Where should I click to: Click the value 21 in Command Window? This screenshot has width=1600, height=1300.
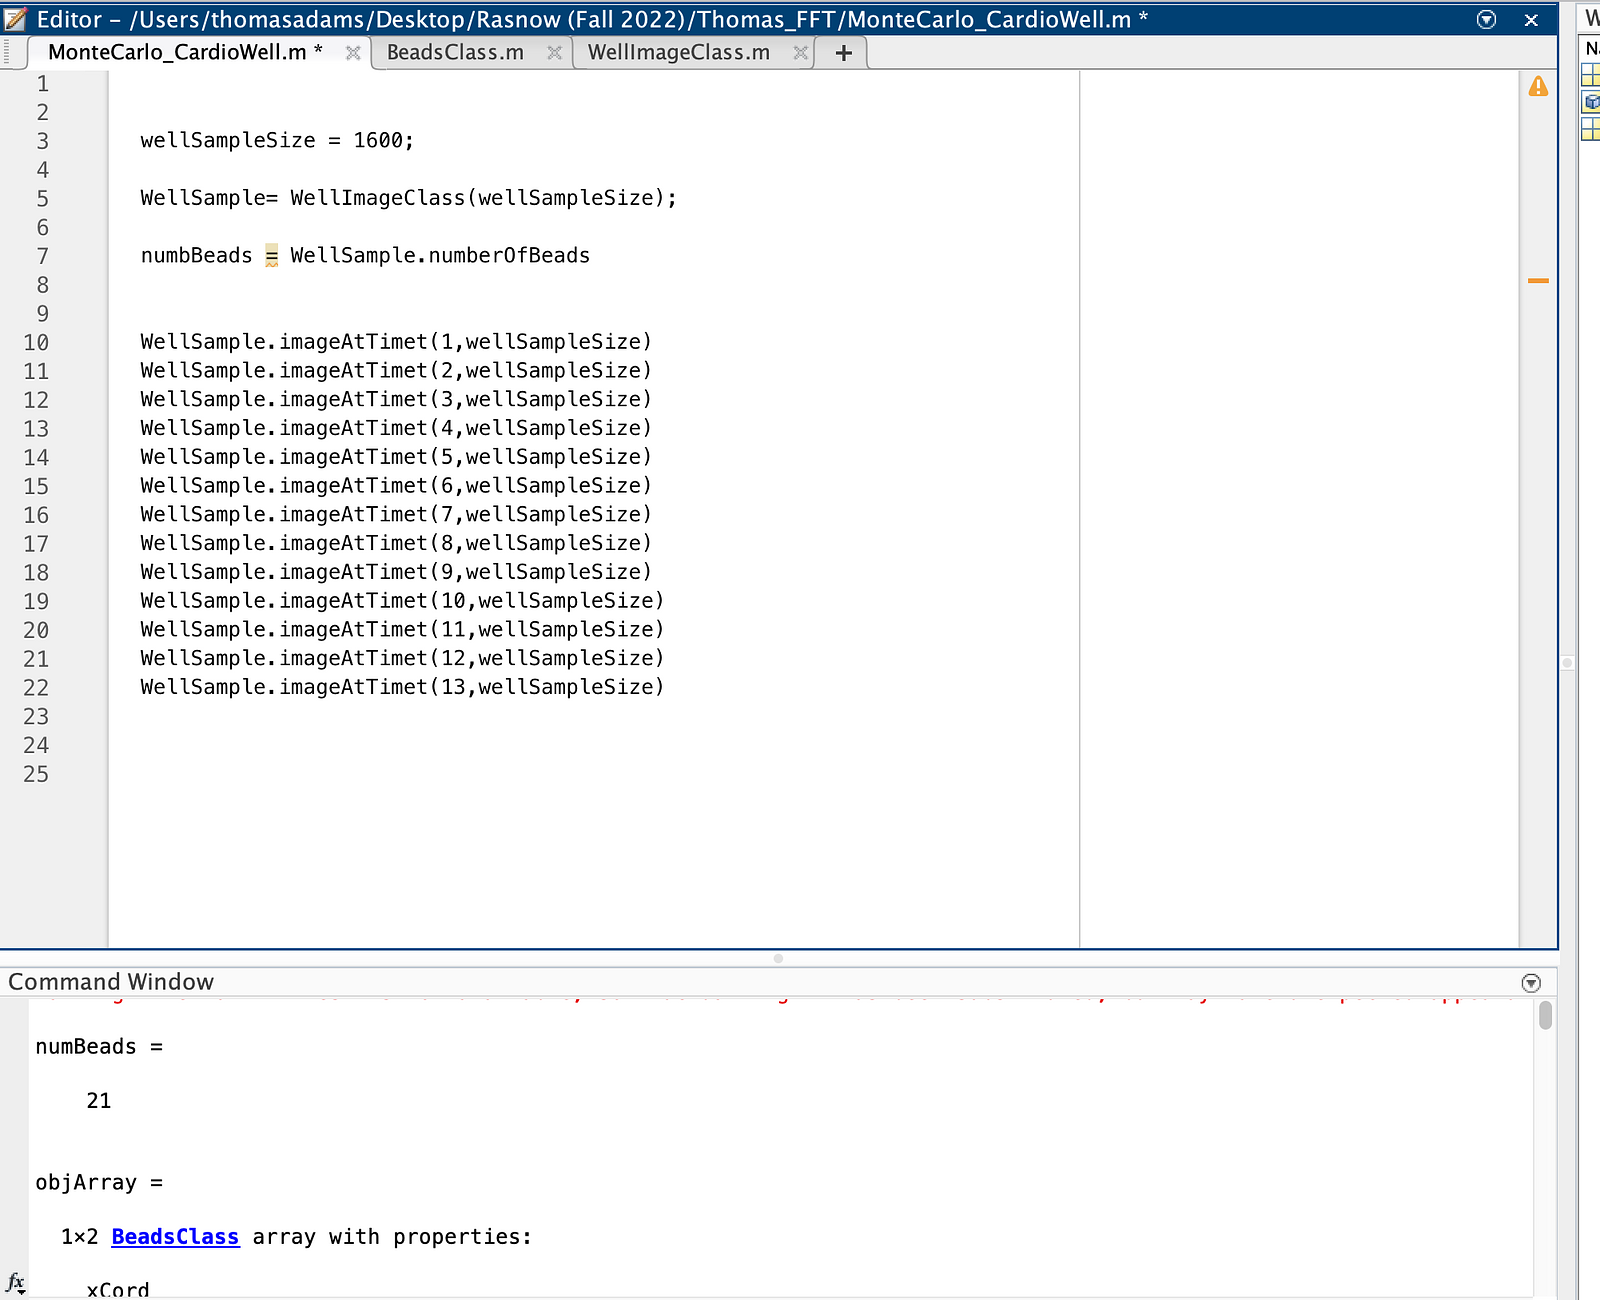click(99, 1101)
